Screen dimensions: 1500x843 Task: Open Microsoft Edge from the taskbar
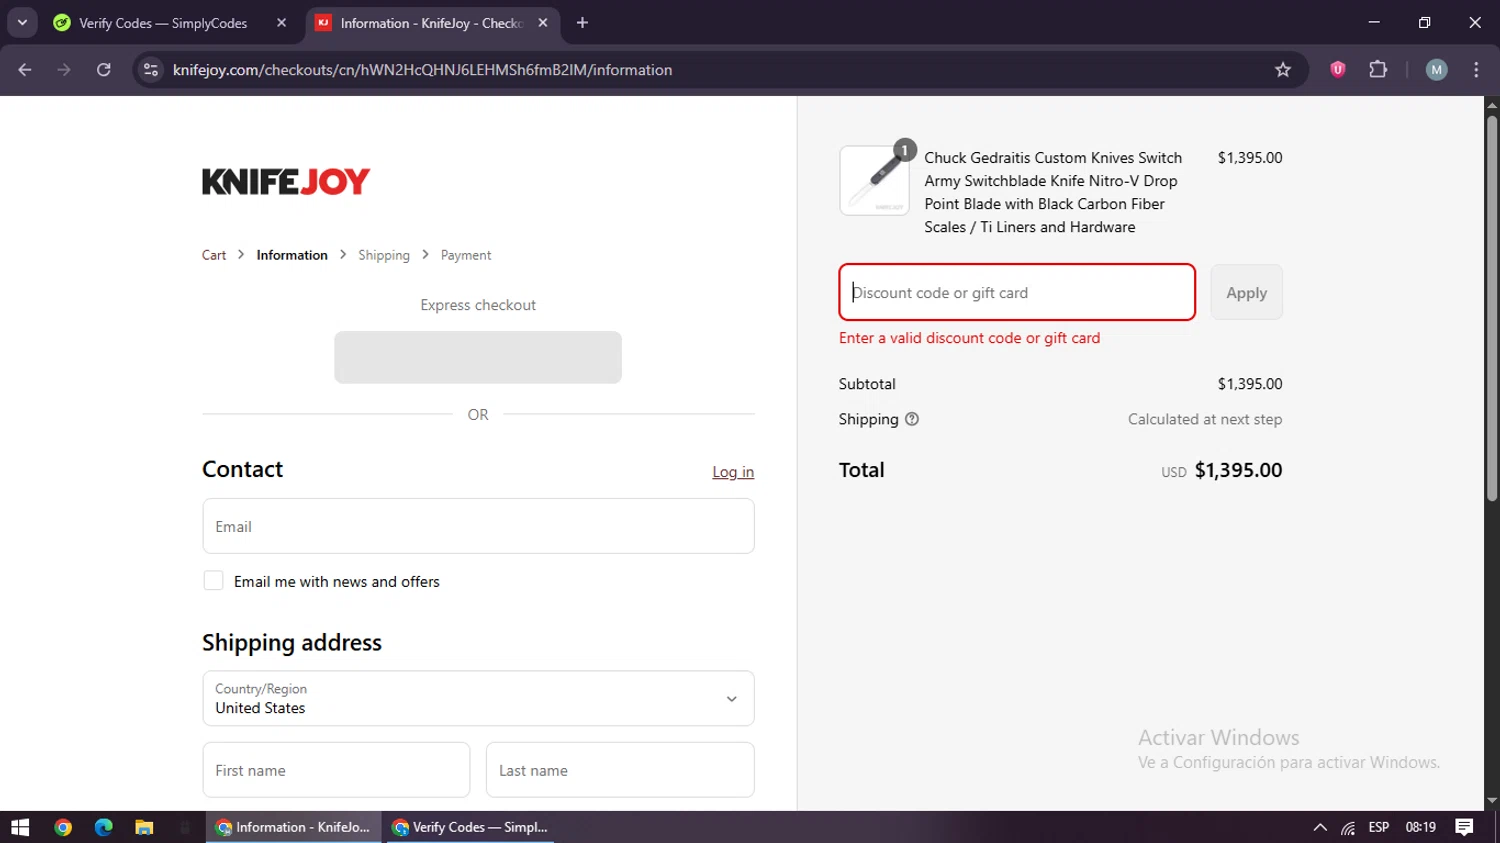point(104,827)
